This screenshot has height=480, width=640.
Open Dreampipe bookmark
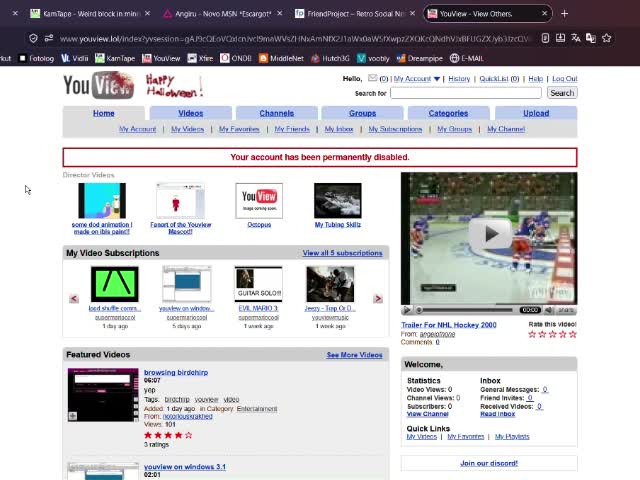point(420,58)
